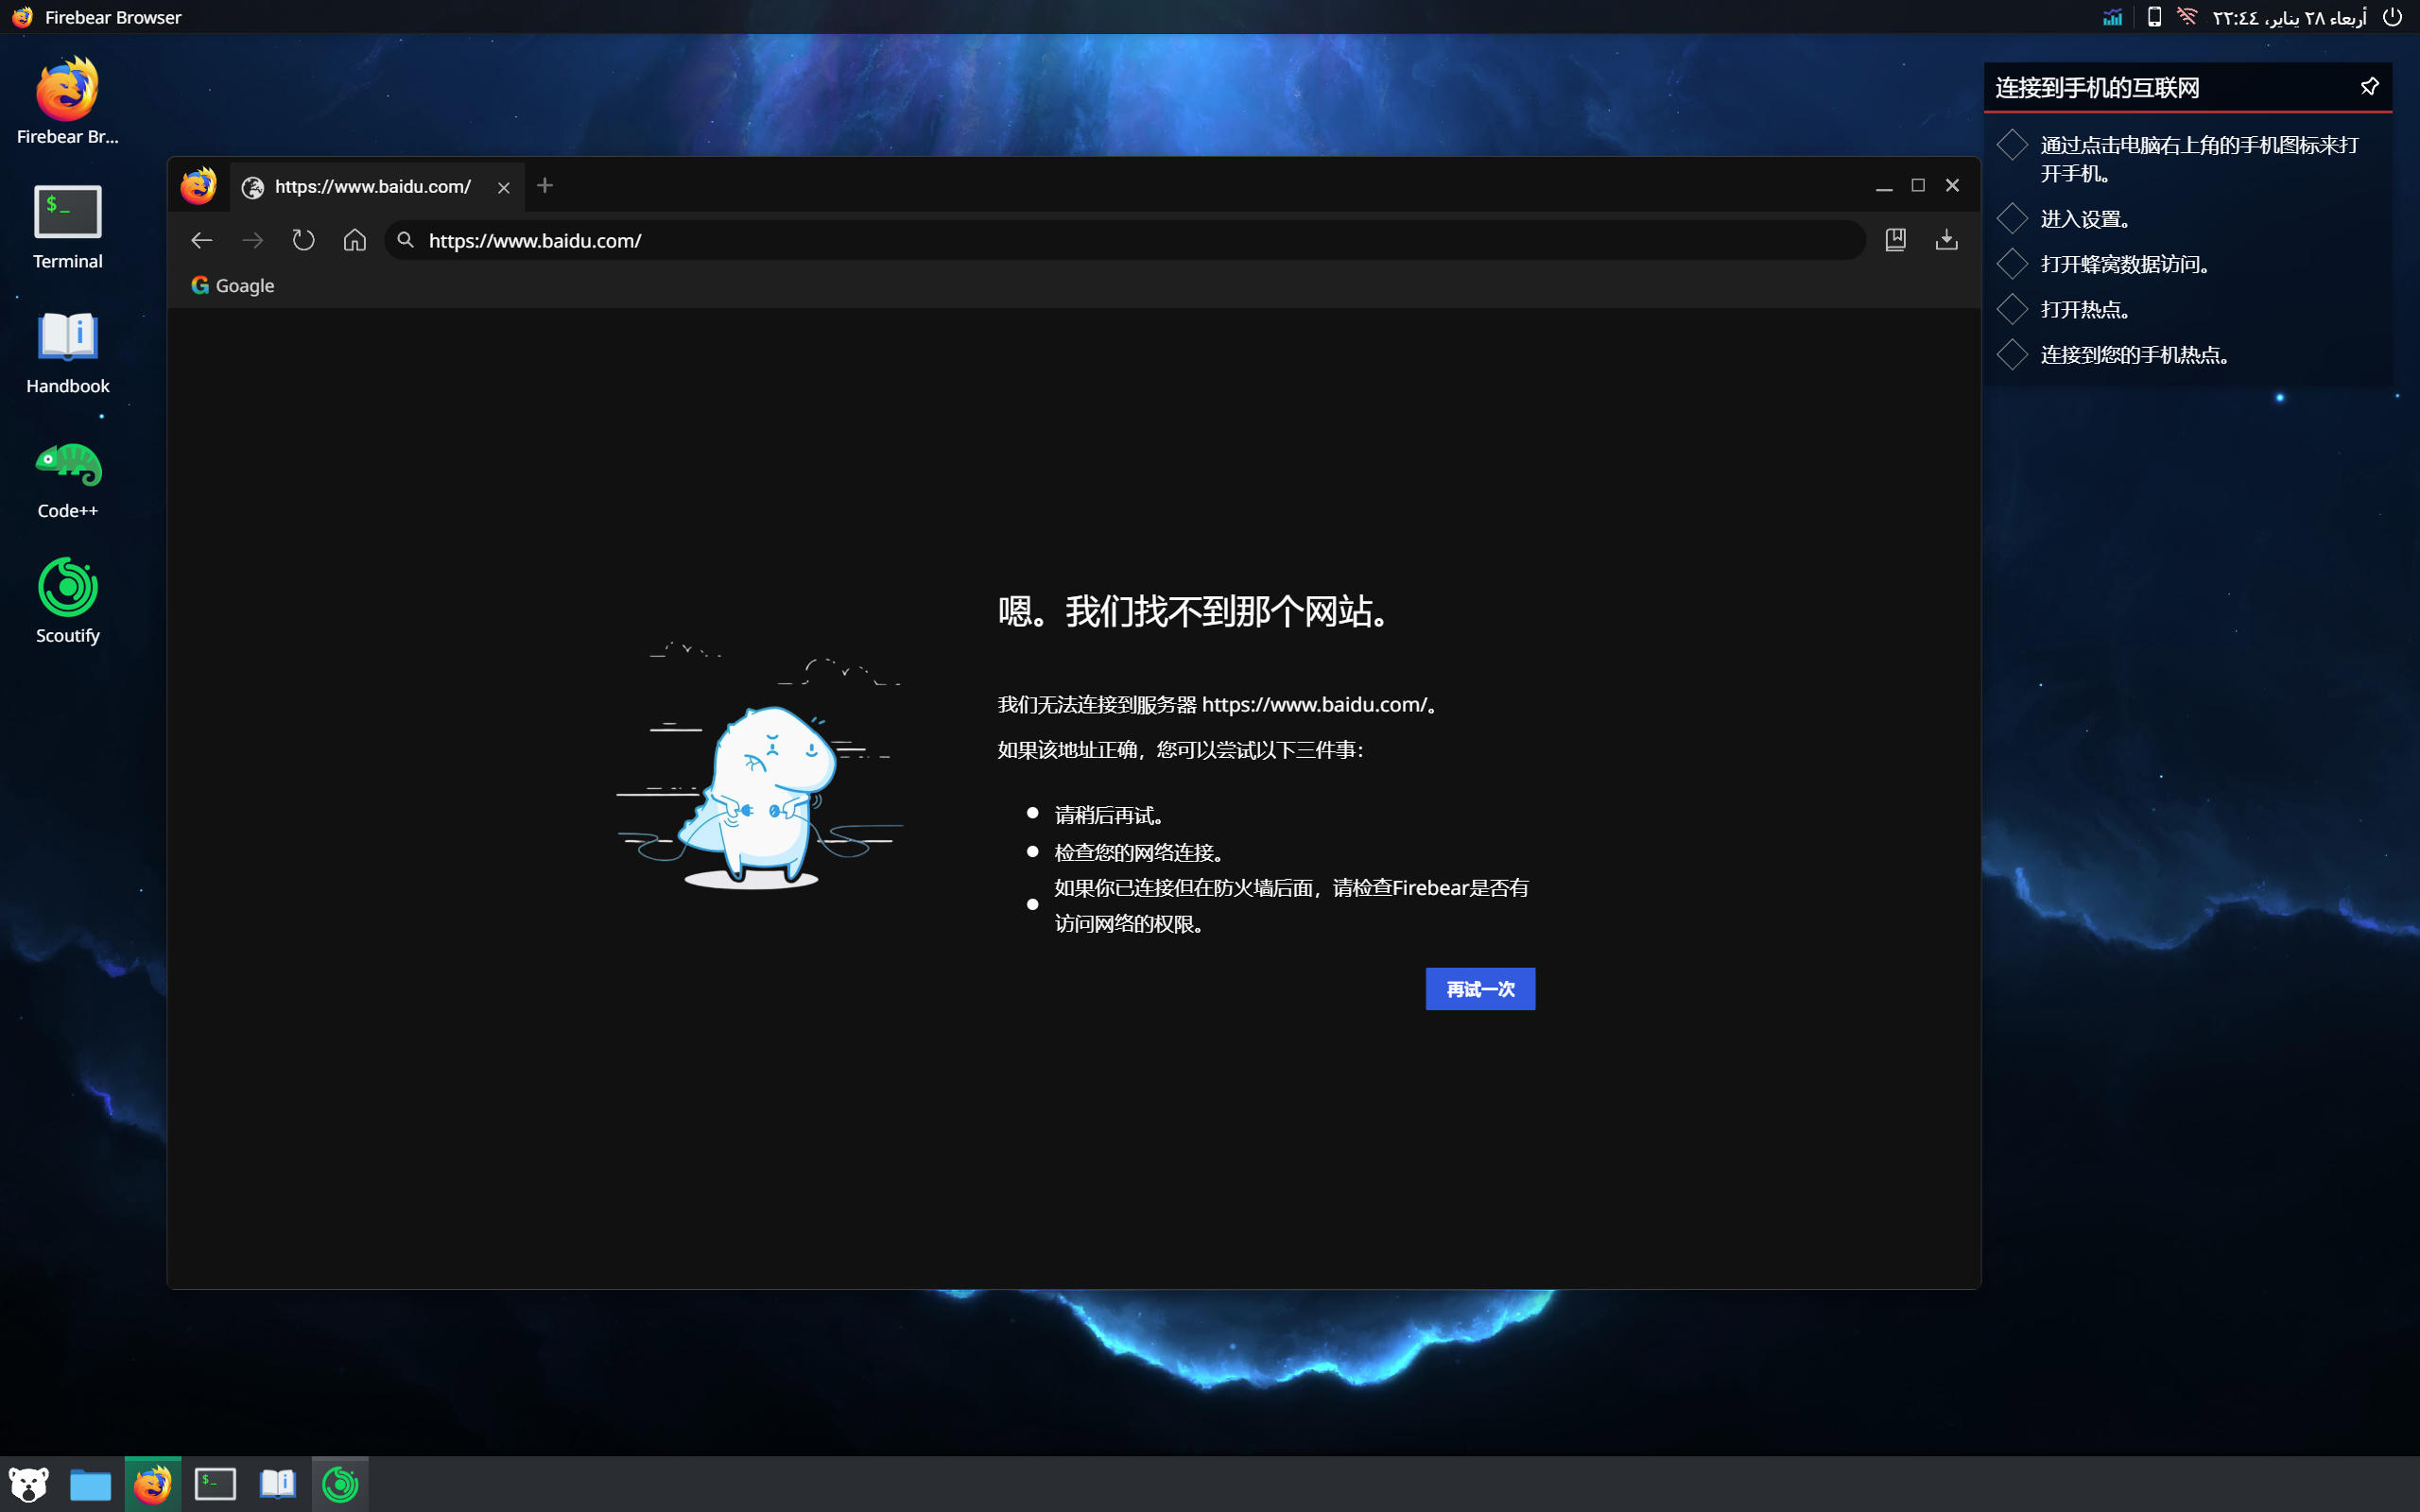
Task: Open the date and time panel
Action: click(x=2289, y=17)
